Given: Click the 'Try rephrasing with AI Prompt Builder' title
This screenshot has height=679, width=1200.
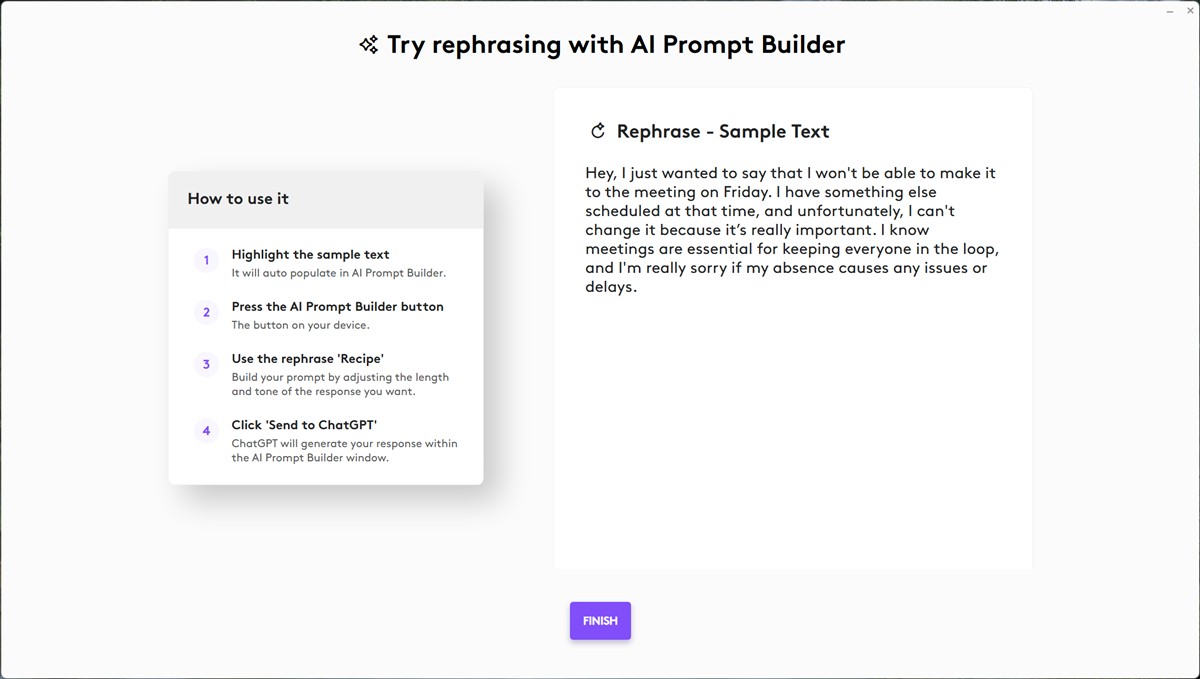Looking at the screenshot, I should pyautogui.click(x=615, y=45).
